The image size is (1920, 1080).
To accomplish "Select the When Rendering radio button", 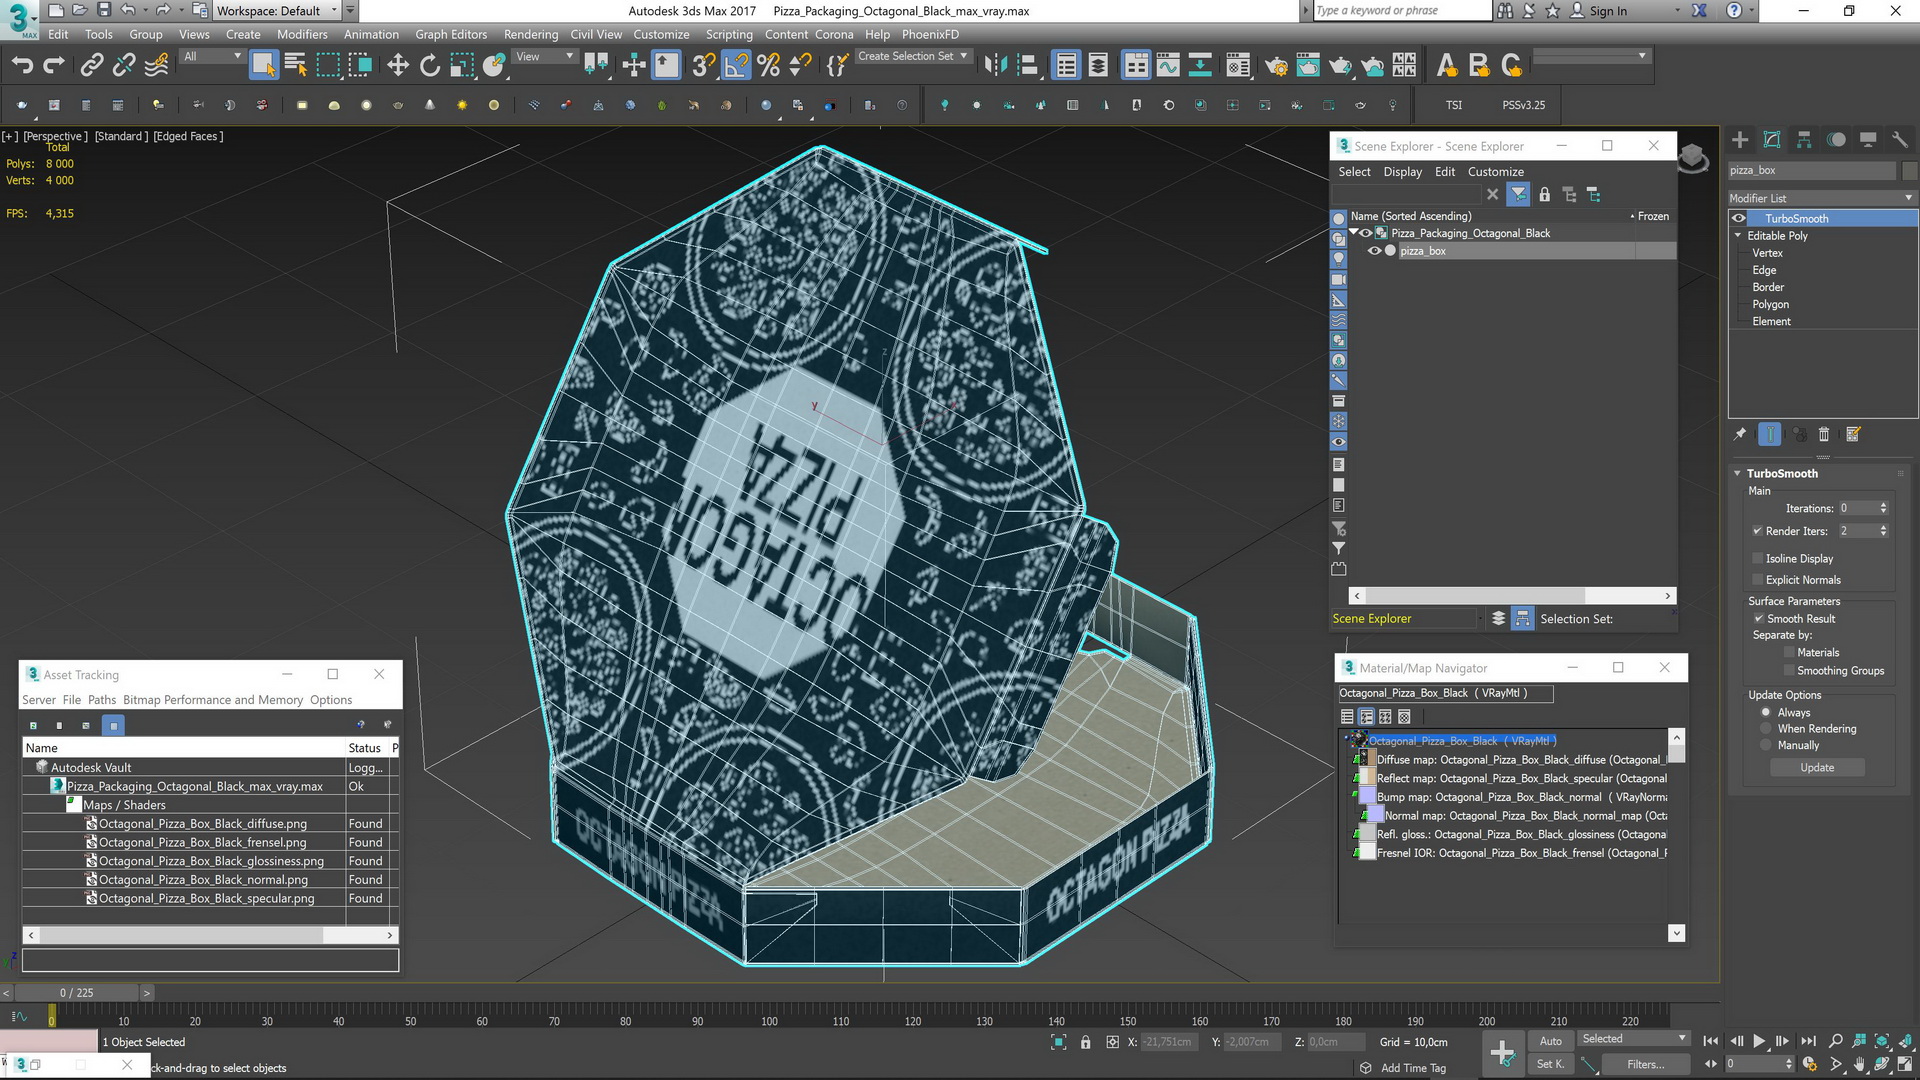I will tap(1766, 729).
